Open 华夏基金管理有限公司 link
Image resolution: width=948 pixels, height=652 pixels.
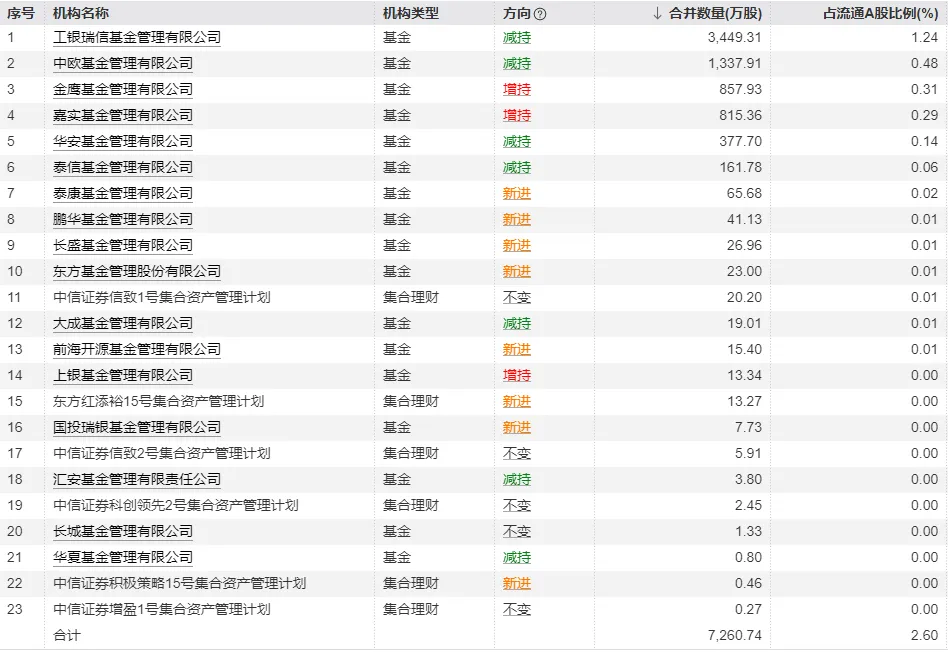pyautogui.click(x=123, y=558)
